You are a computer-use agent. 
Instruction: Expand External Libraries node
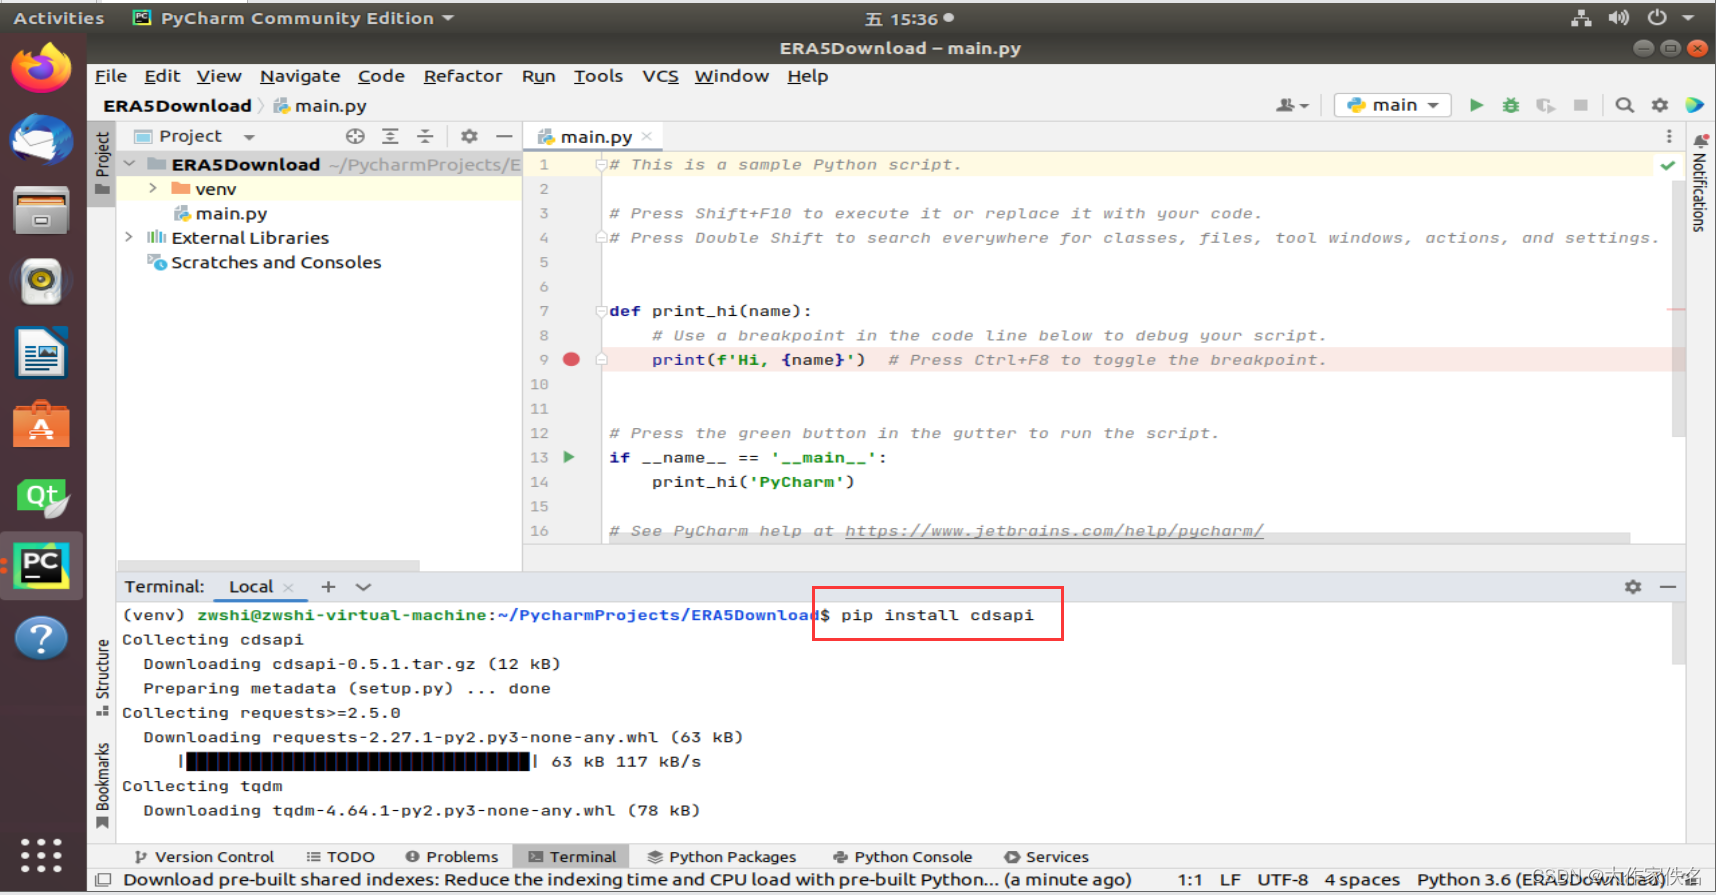(x=129, y=237)
